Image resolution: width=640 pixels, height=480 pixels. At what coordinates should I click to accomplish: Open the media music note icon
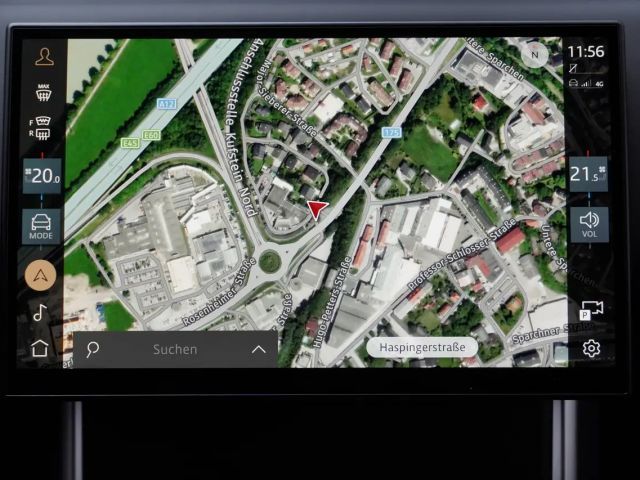[41, 312]
